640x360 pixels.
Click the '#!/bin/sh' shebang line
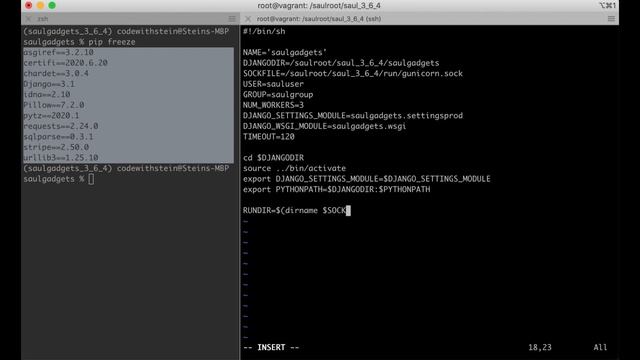click(x=264, y=31)
